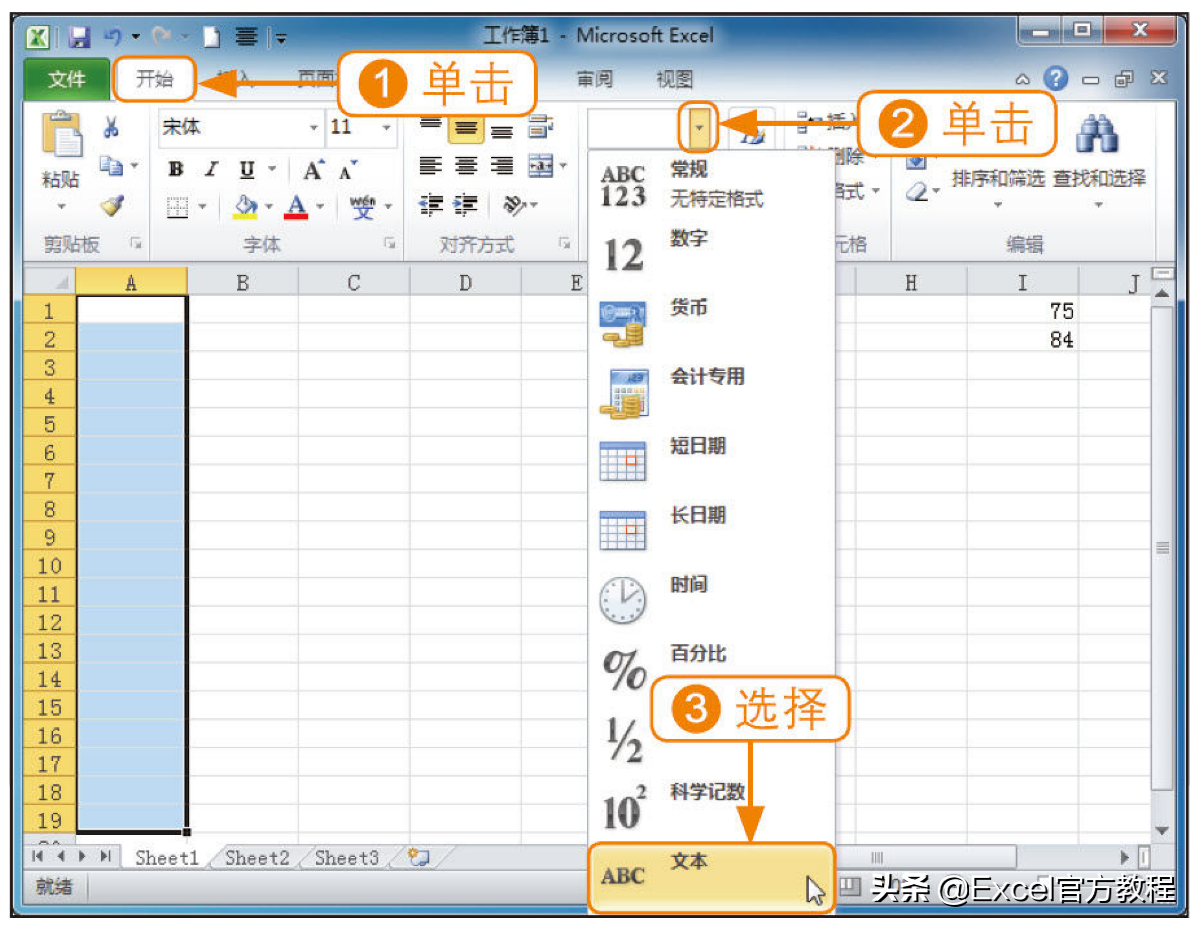The width and height of the screenshot is (1202, 931).
Task: Center text horizontally in the alignment group
Action: click(x=467, y=166)
